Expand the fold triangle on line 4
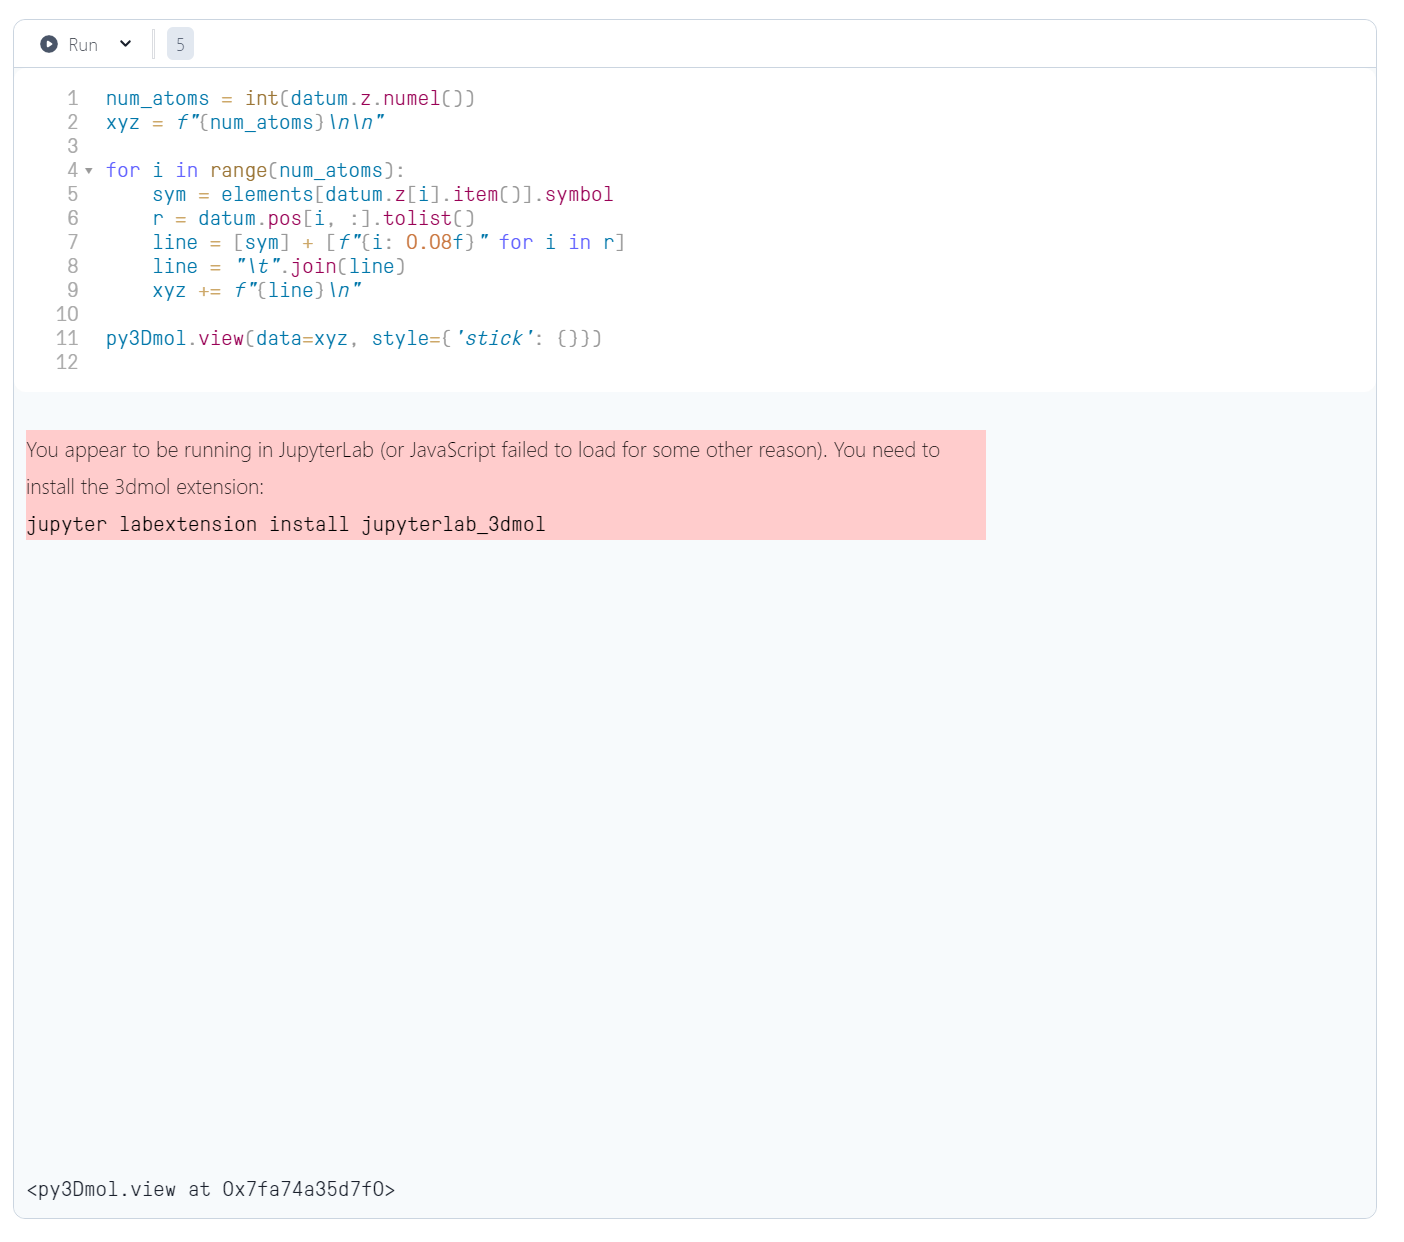 point(88,171)
